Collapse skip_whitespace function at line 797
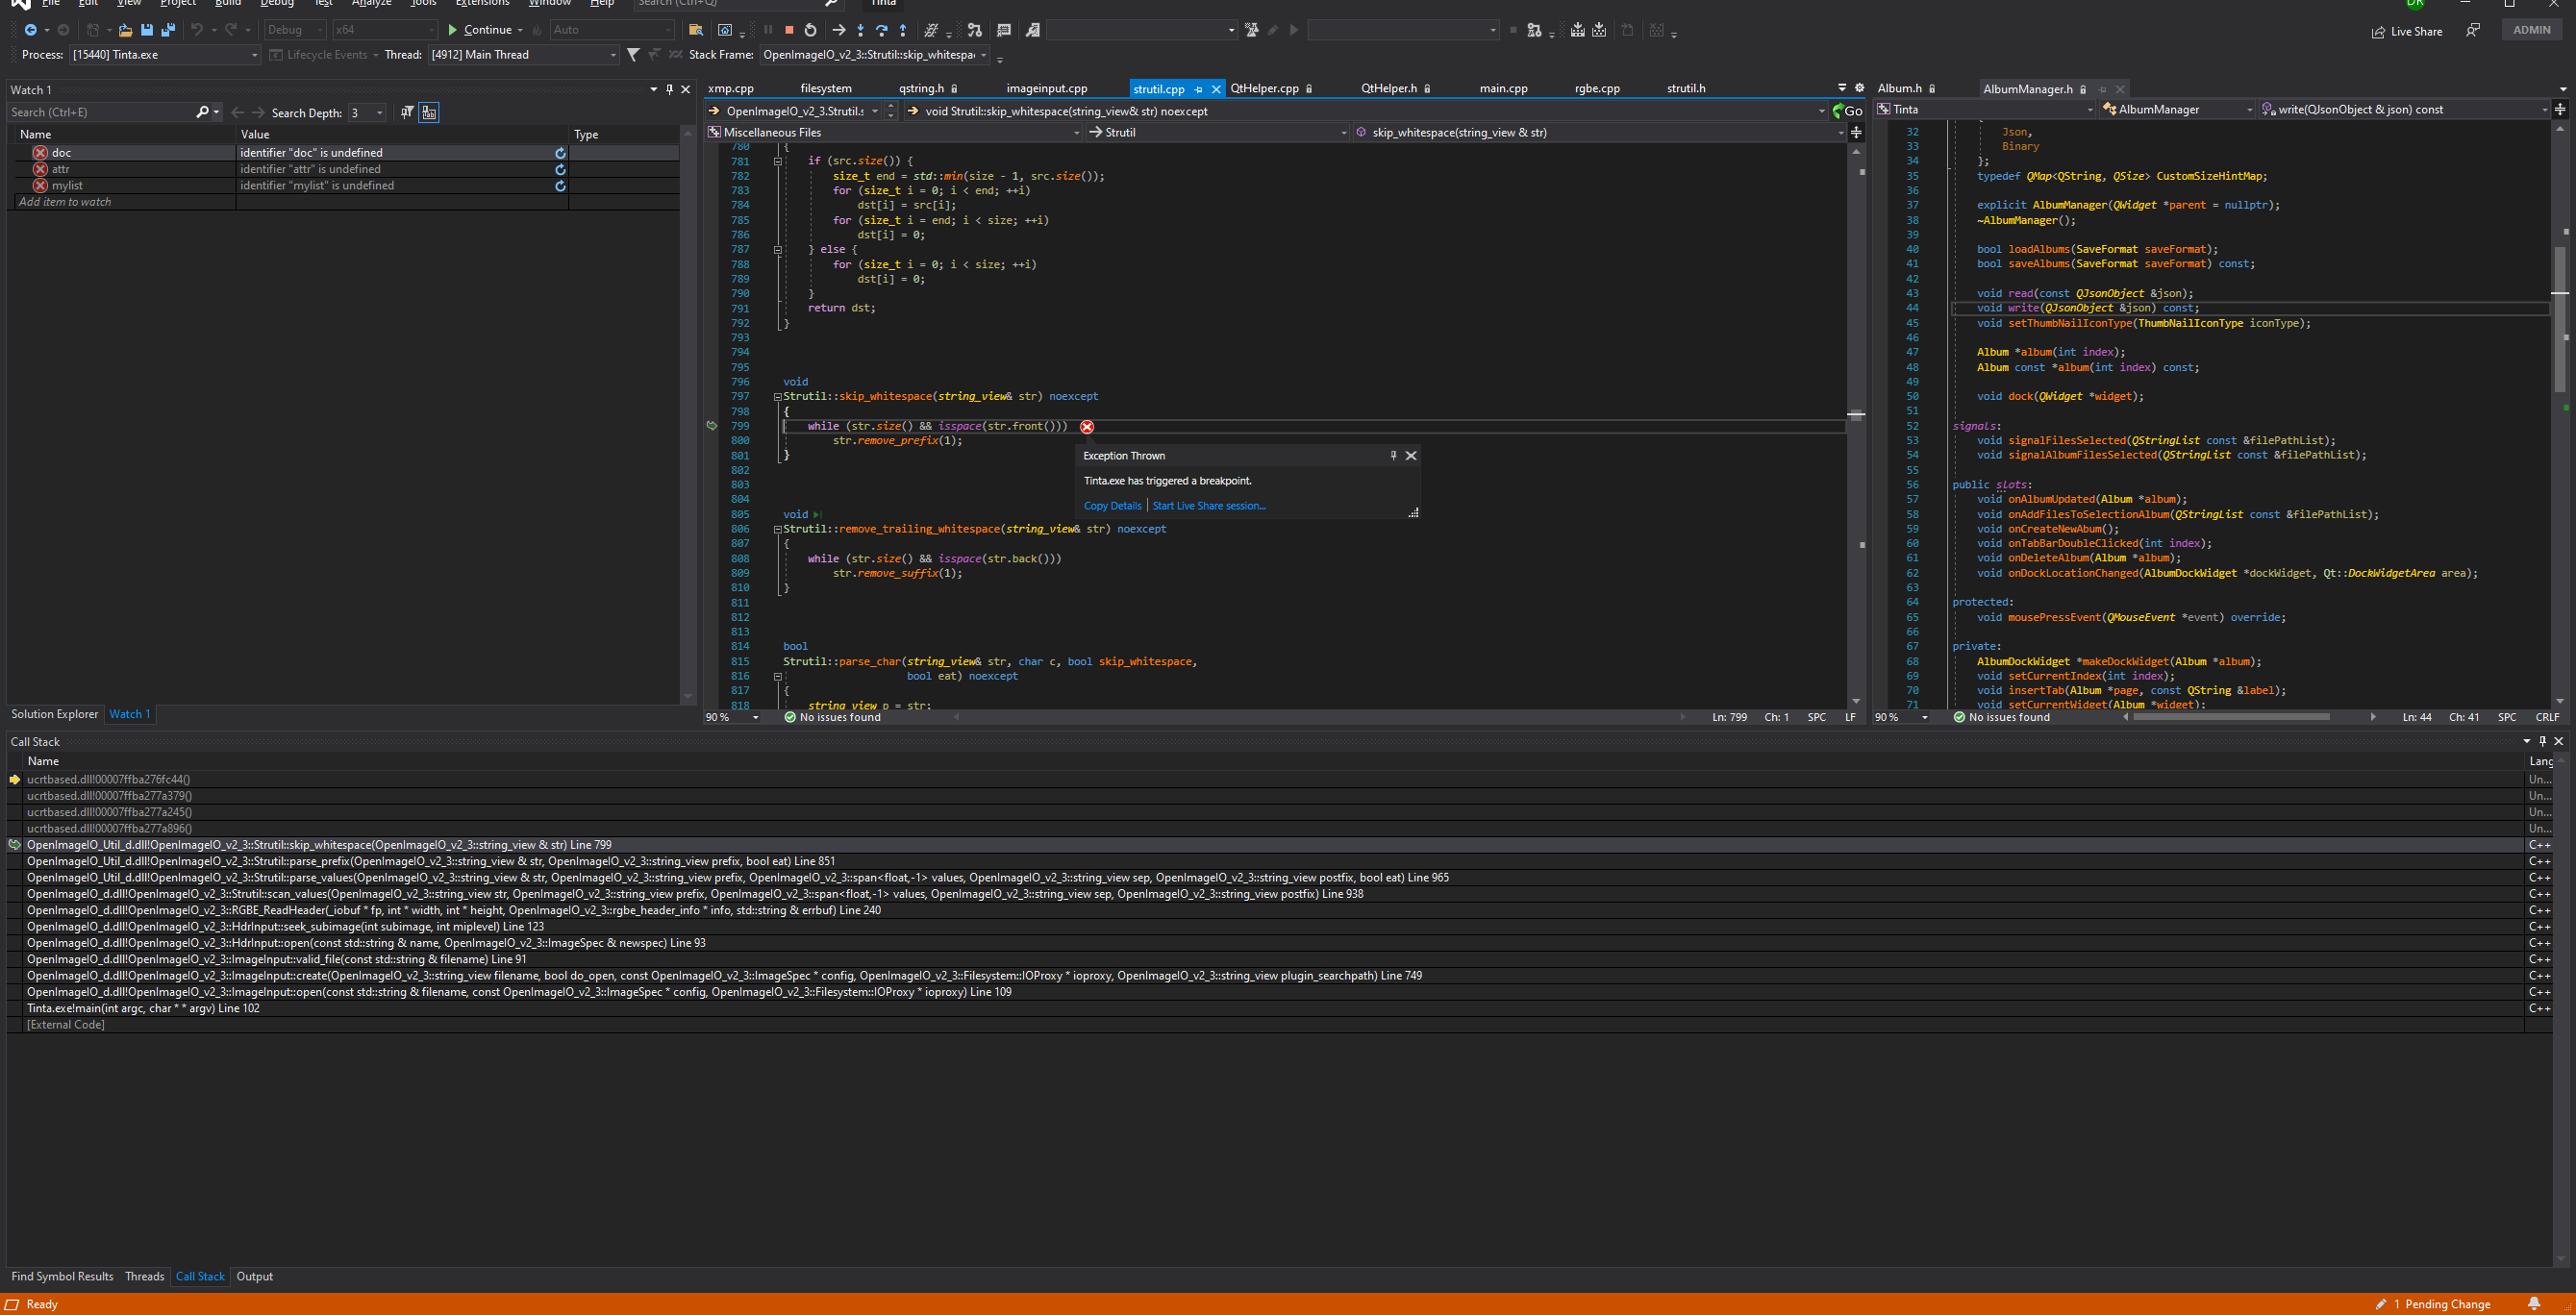 click(777, 397)
